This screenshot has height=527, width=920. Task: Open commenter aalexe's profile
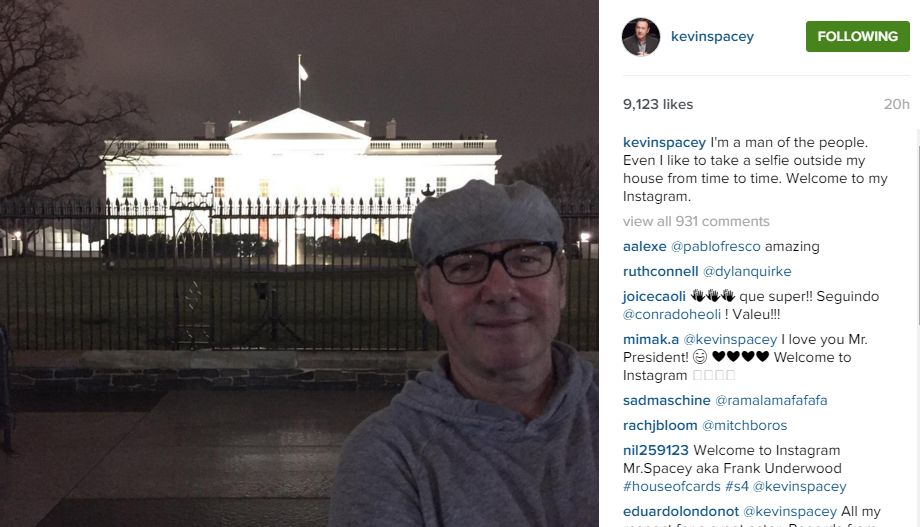(644, 246)
